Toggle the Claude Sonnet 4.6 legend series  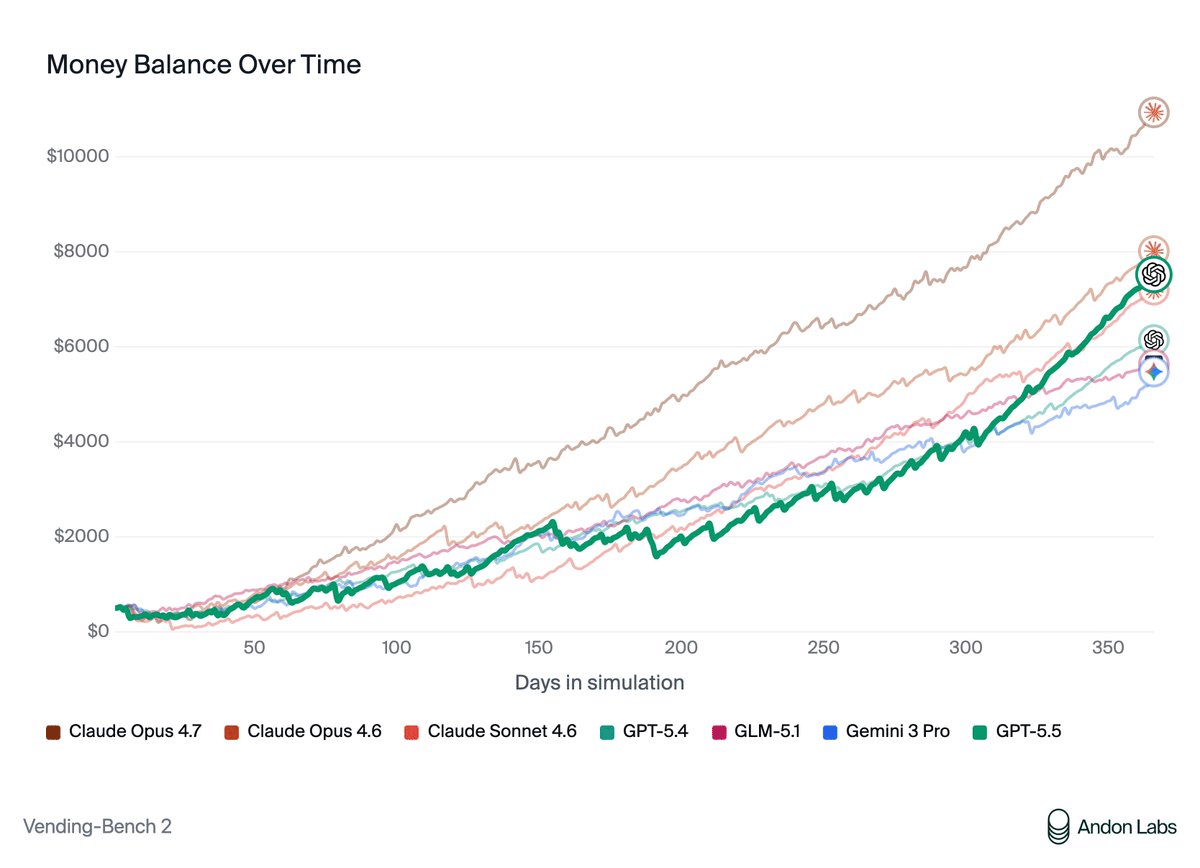coord(501,731)
